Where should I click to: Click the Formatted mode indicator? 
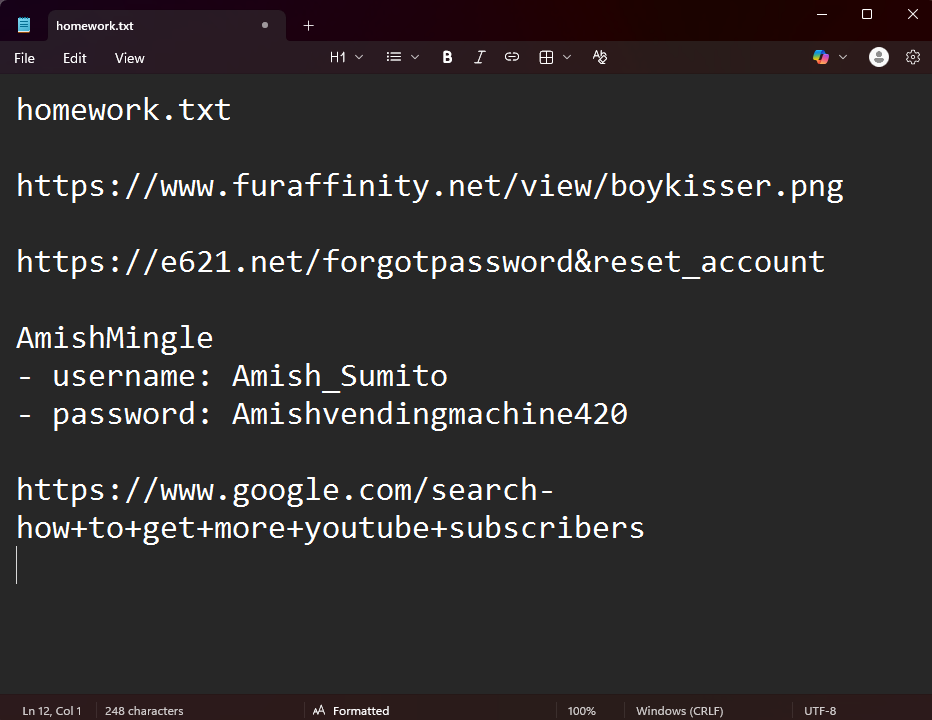351,711
